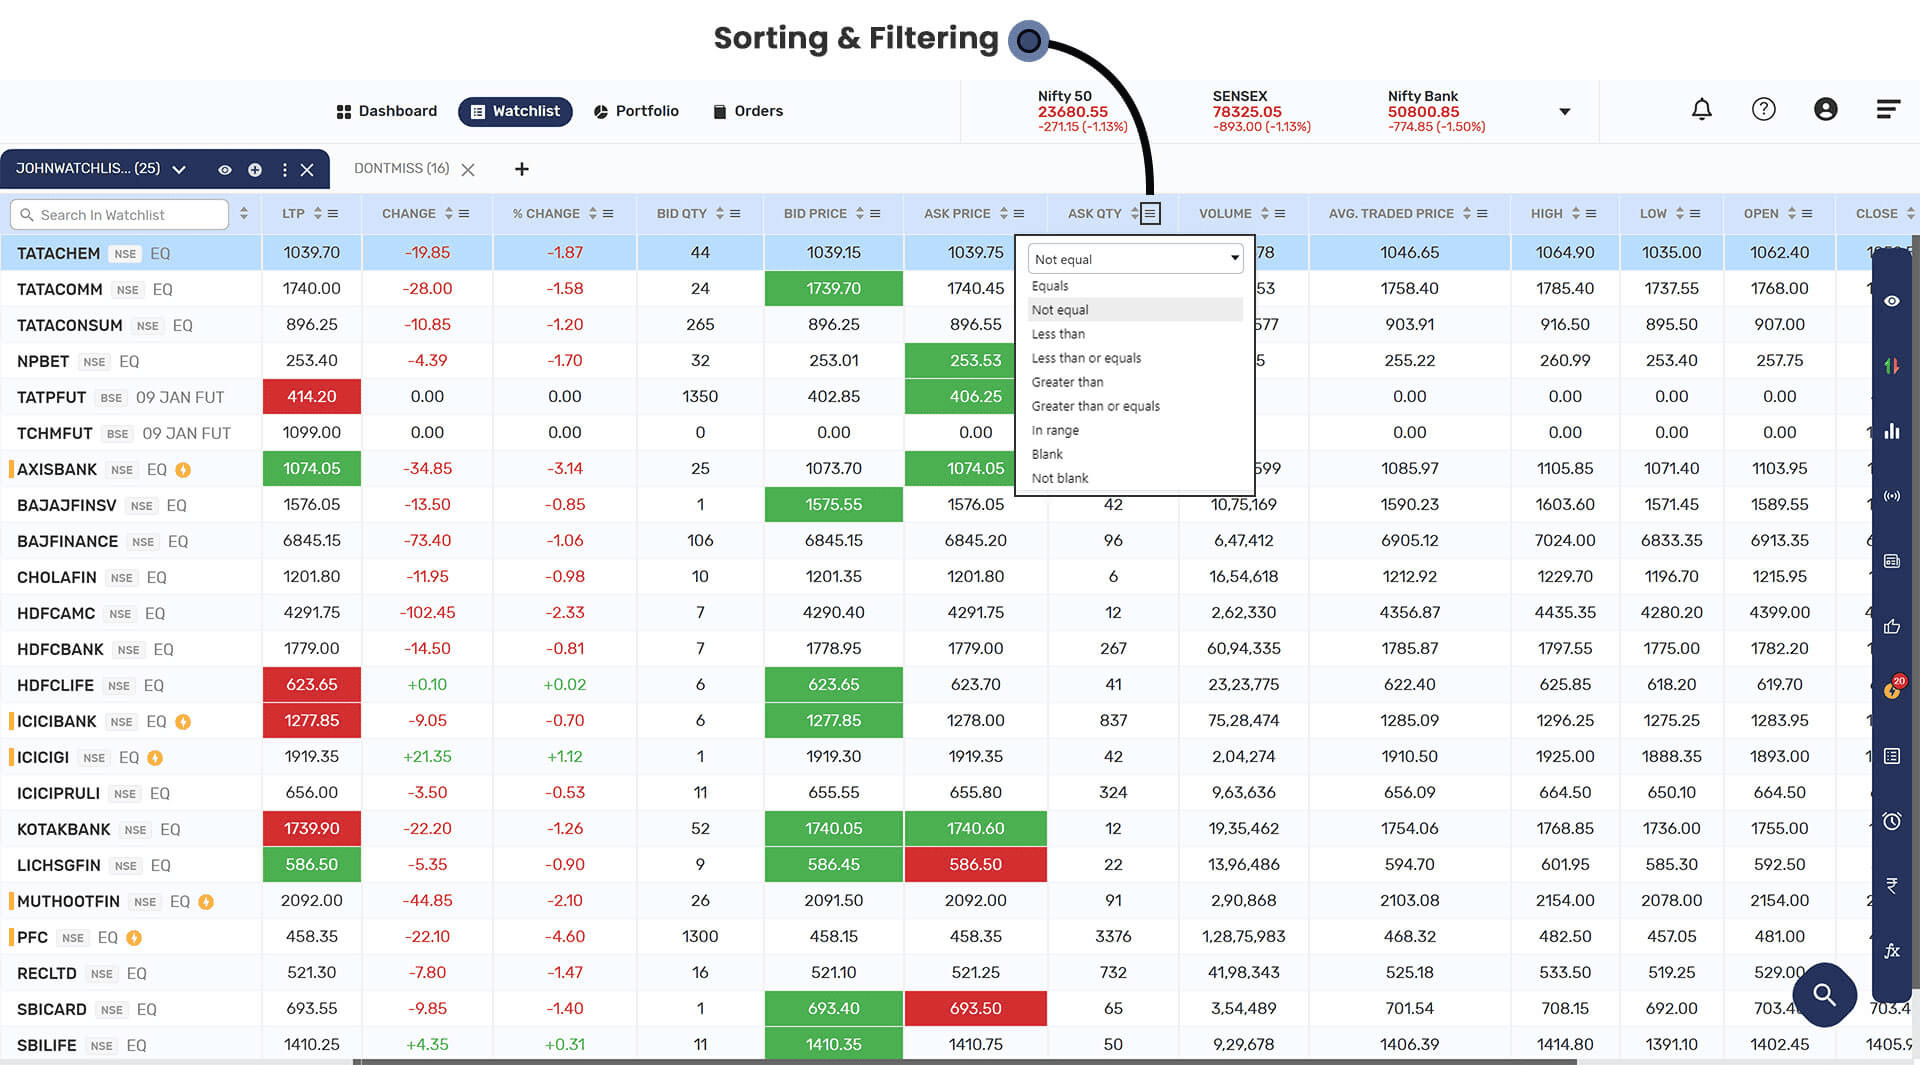Screen dimensions: 1920x1065
Task: Switch to the DONTMISS (16) watchlist tab
Action: 401,169
